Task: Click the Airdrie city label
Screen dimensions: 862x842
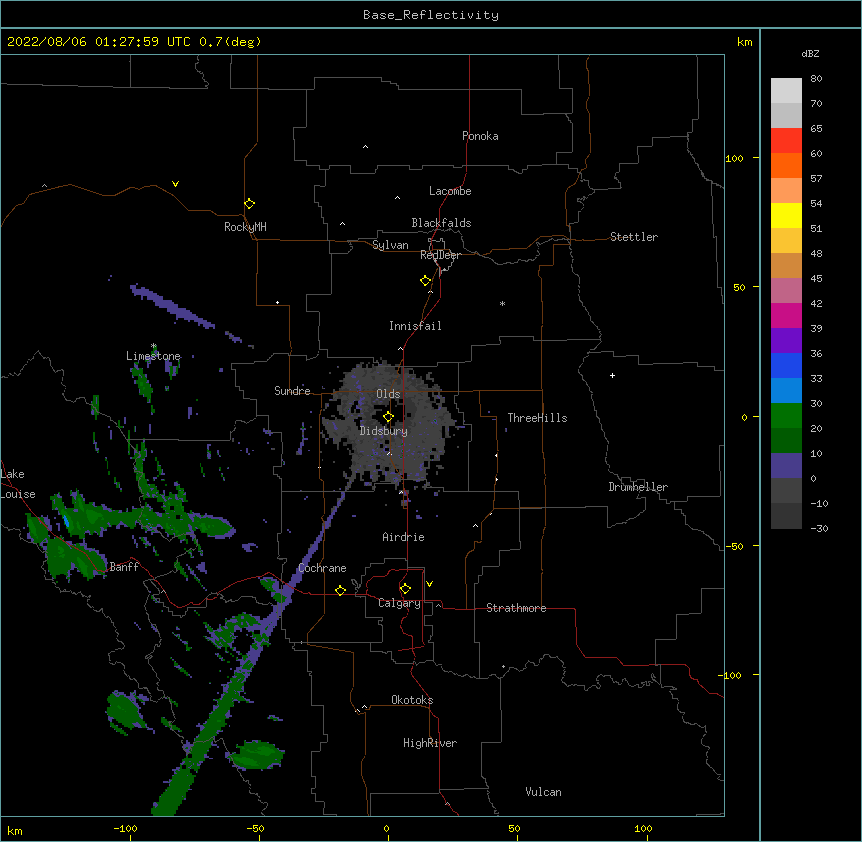Action: 404,537
